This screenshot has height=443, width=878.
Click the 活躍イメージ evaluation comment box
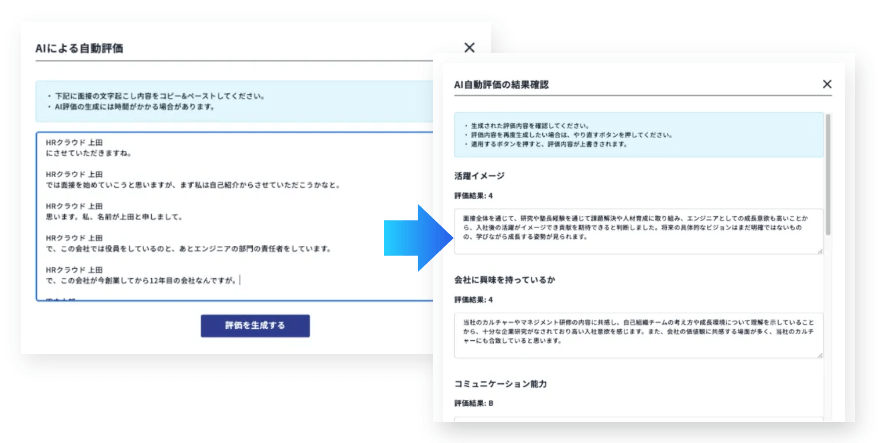(x=637, y=231)
